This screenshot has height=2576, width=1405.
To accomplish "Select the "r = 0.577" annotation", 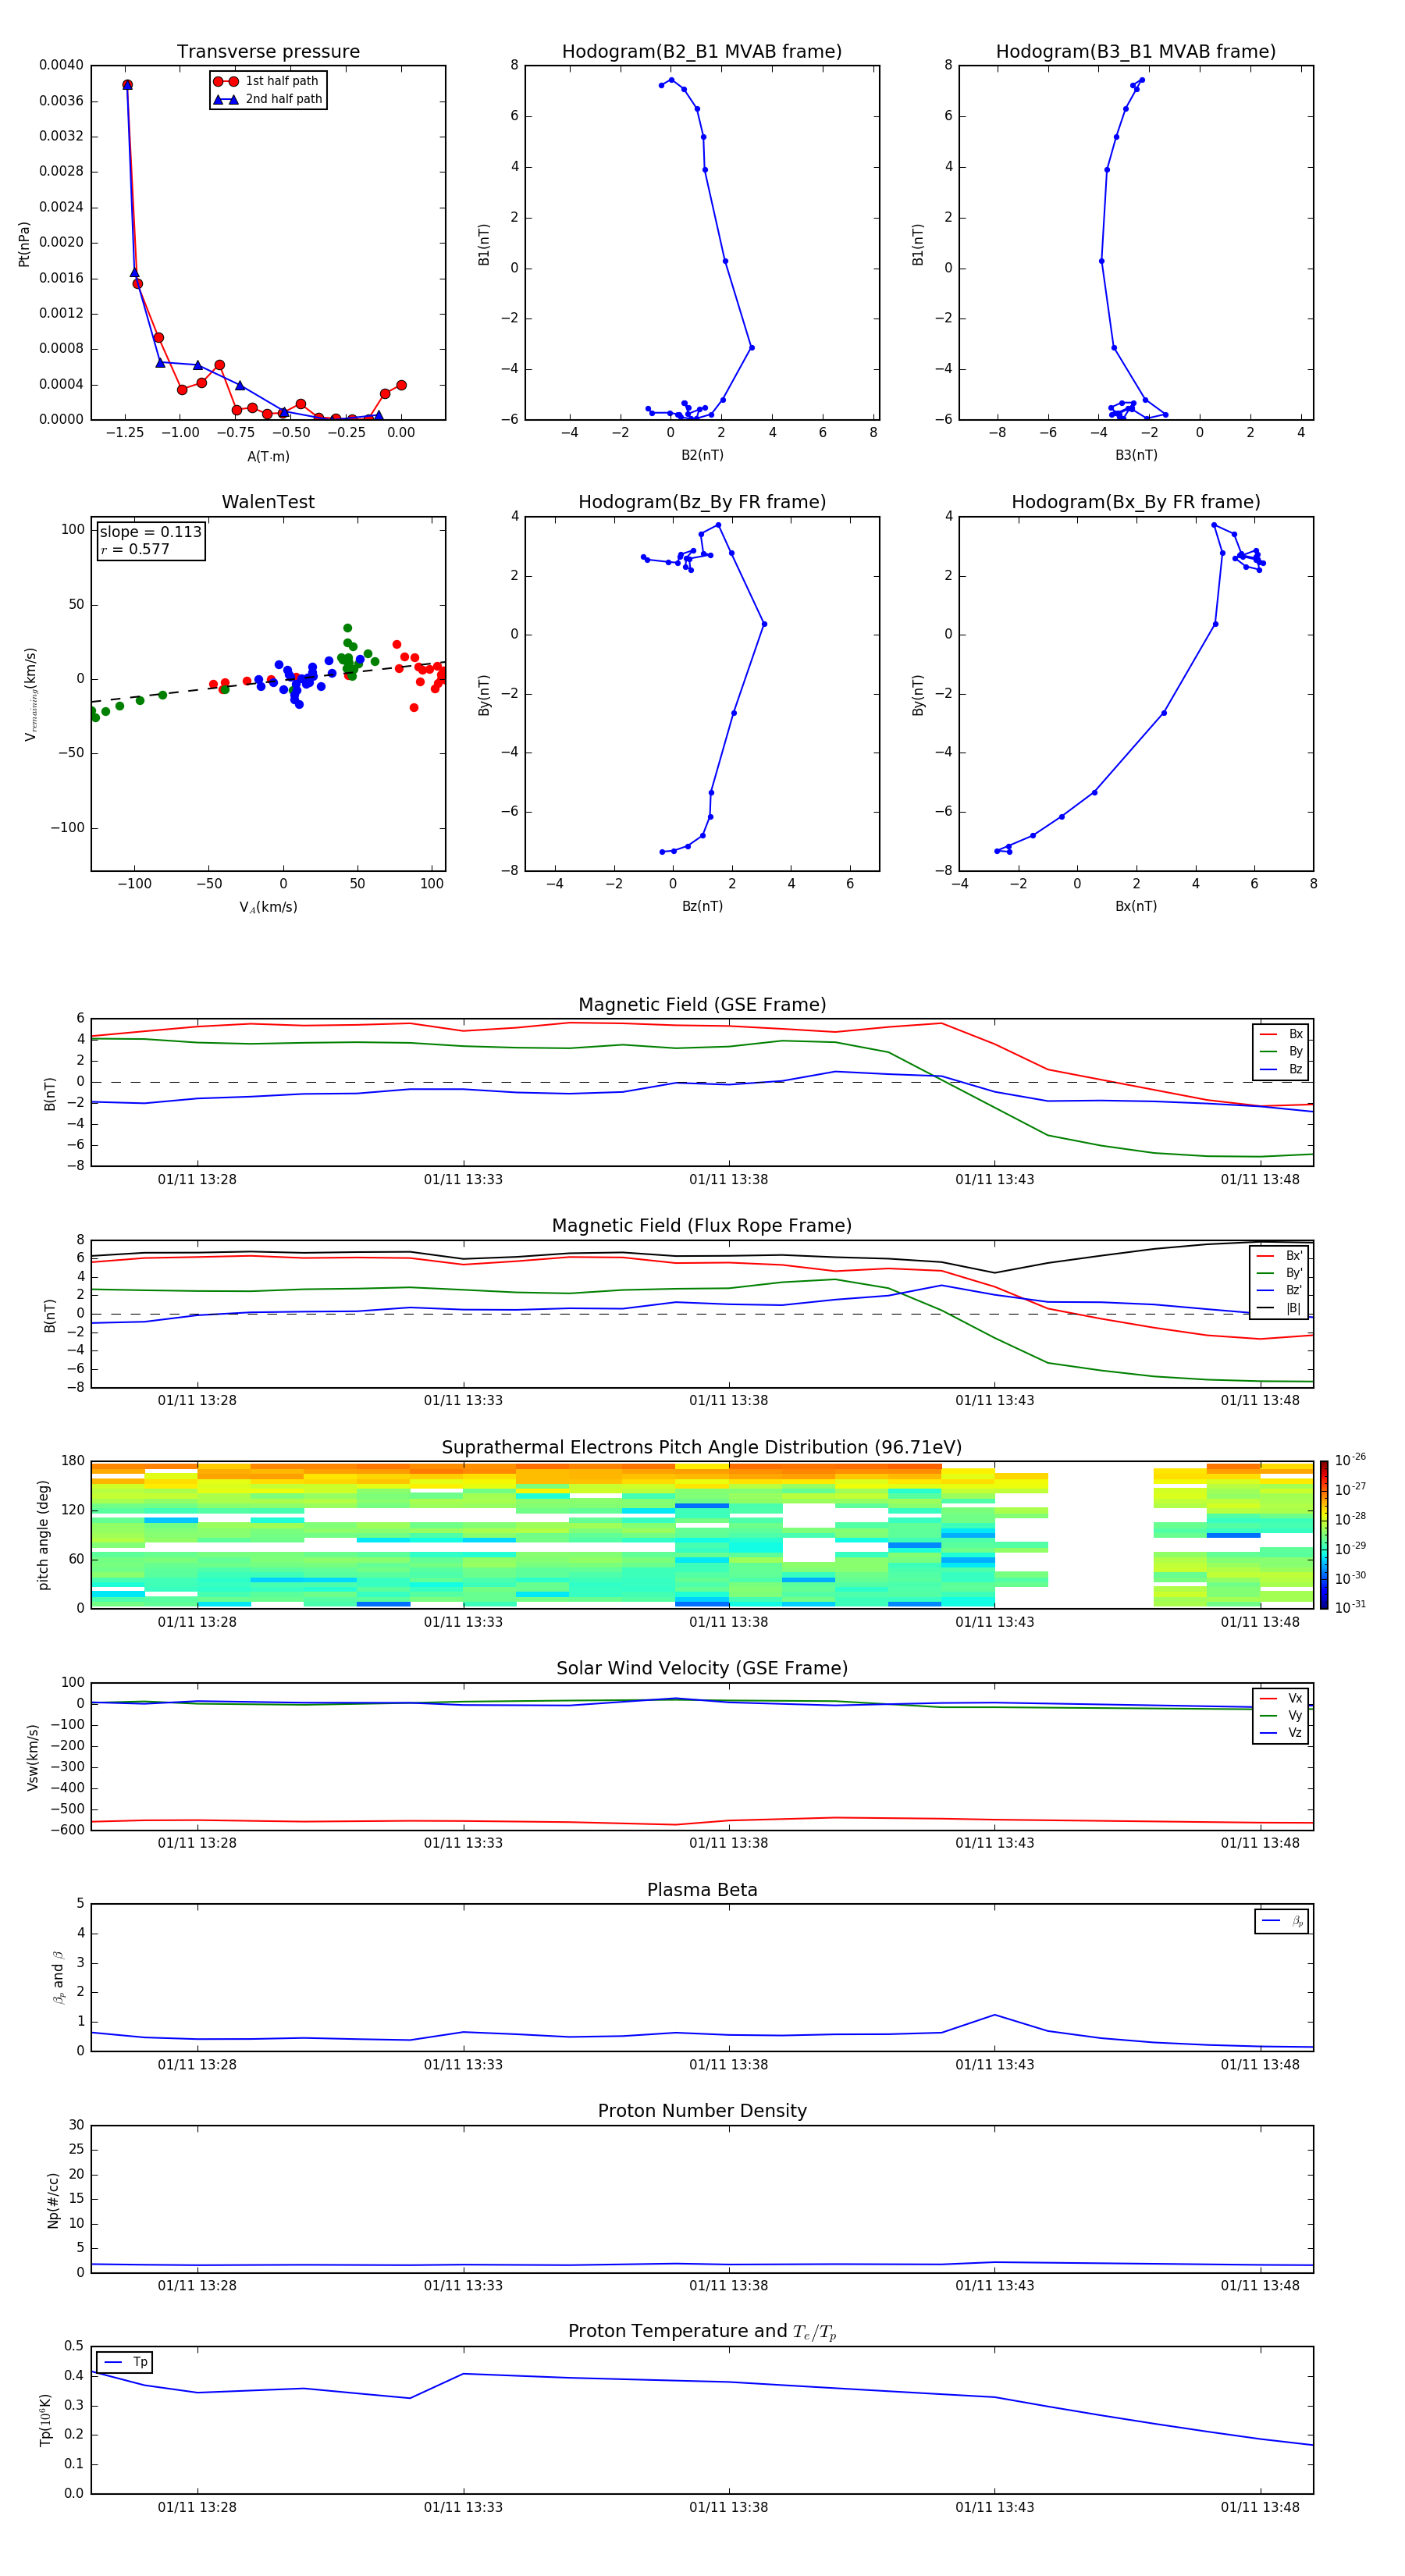I will (x=135, y=549).
